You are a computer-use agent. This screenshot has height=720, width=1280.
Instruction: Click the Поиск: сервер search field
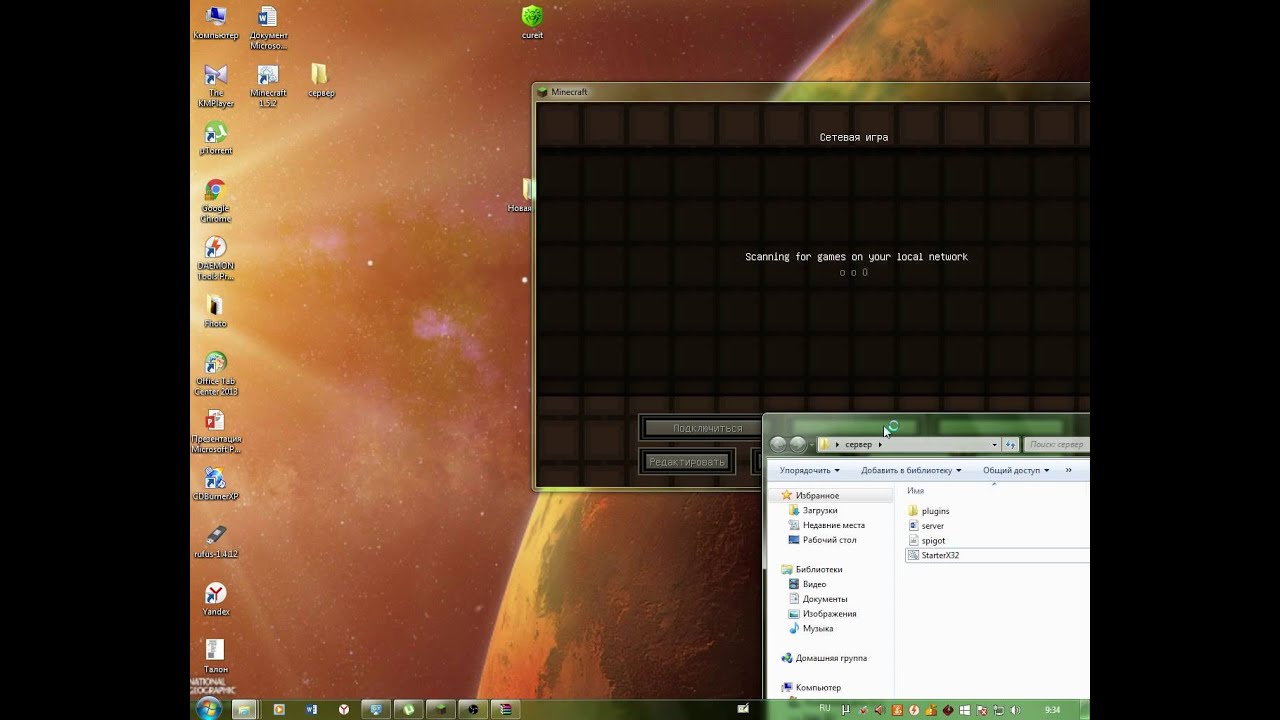(1057, 445)
